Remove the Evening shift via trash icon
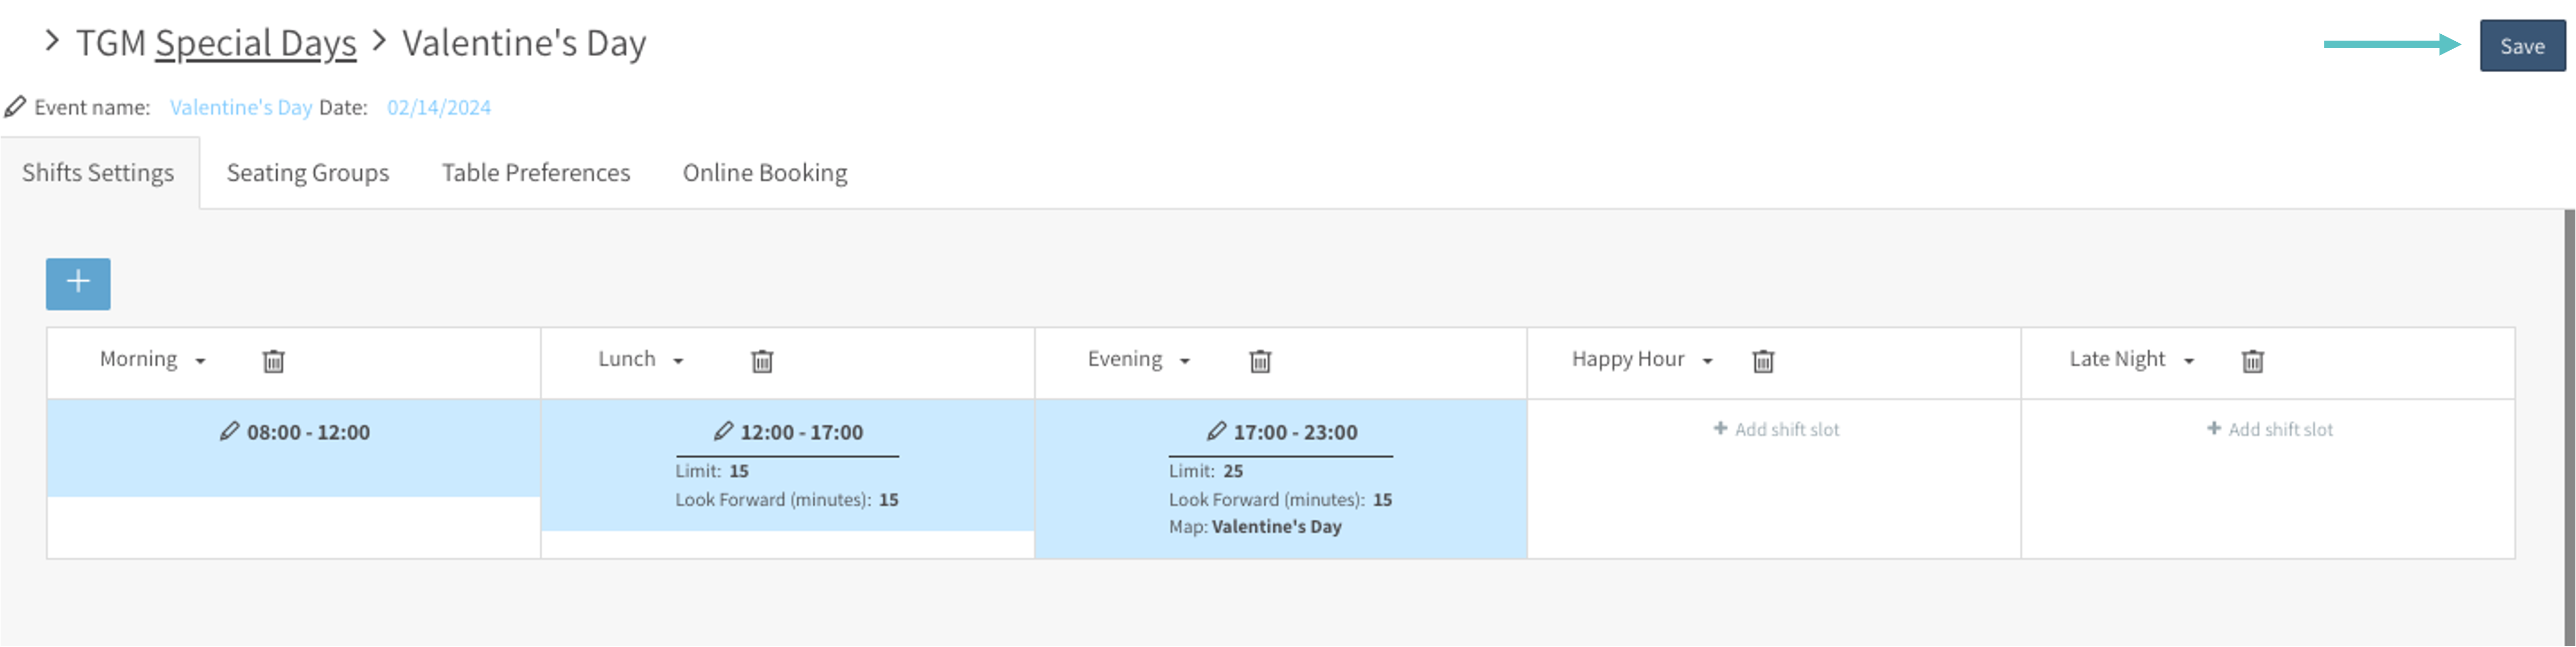Image resolution: width=2576 pixels, height=647 pixels. click(x=1260, y=361)
